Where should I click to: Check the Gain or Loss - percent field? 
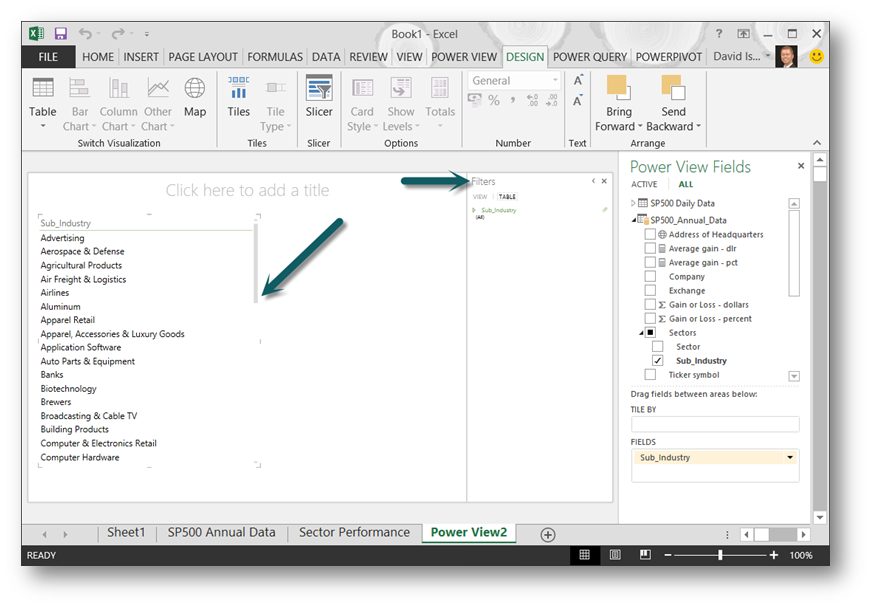(x=650, y=318)
